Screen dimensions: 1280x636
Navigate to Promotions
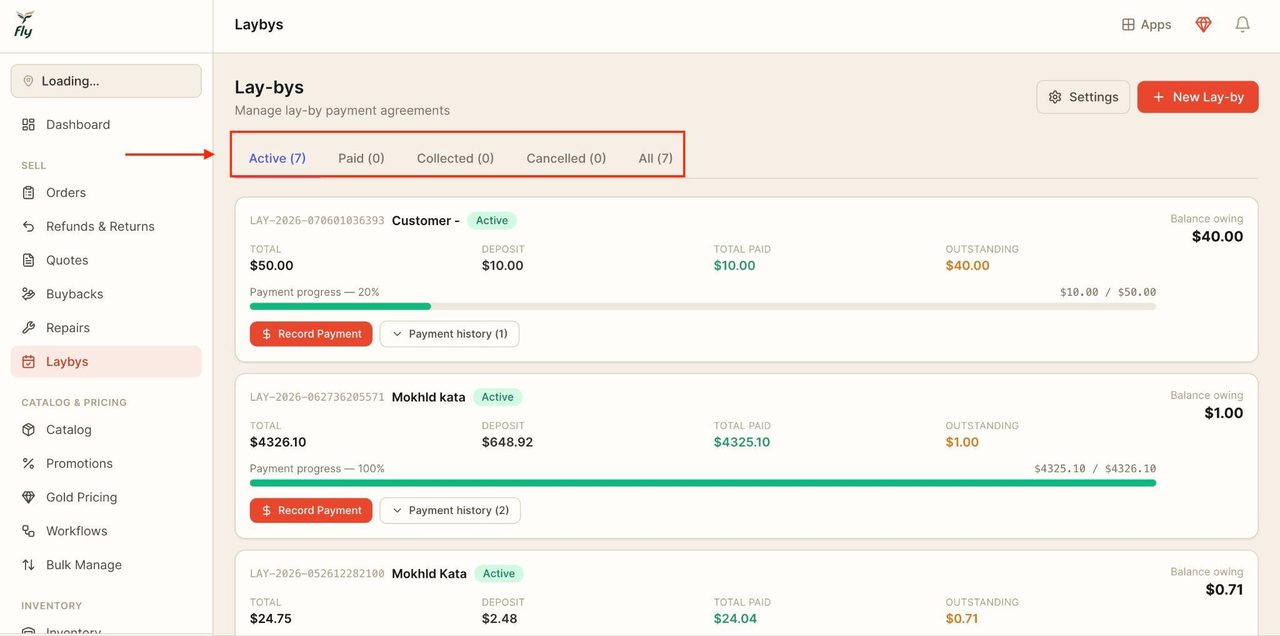[x=106, y=464]
